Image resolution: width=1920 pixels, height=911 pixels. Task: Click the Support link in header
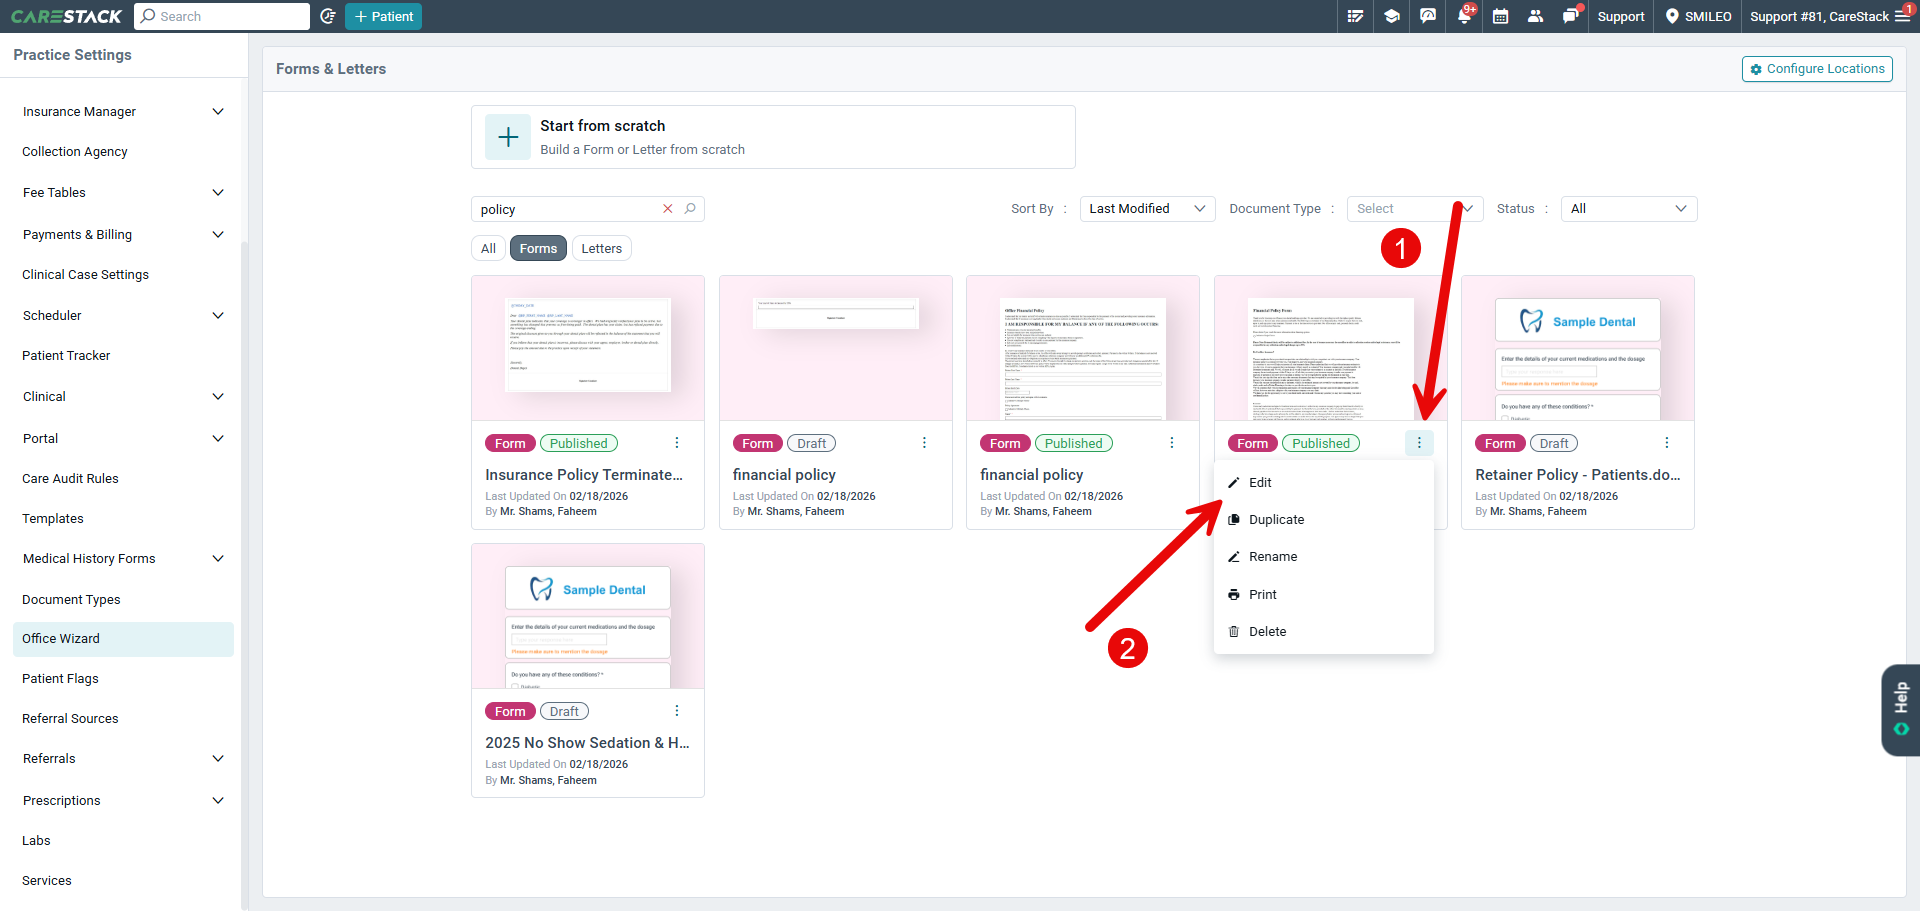tap(1620, 16)
